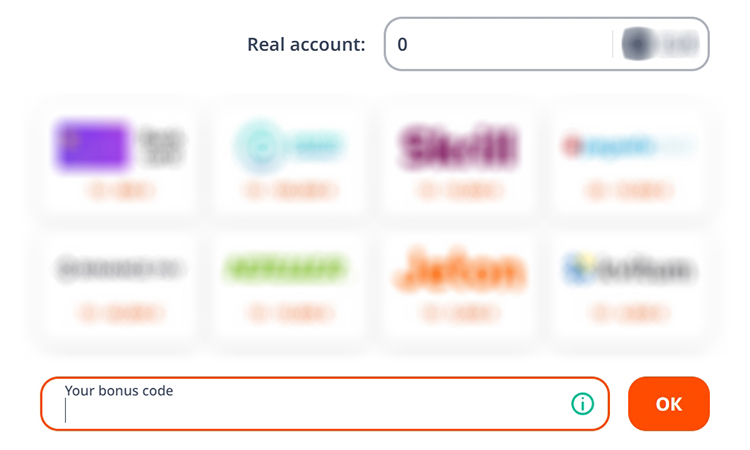Click the amount limits under Skrill
The height and width of the screenshot is (450, 750).
[x=458, y=190]
